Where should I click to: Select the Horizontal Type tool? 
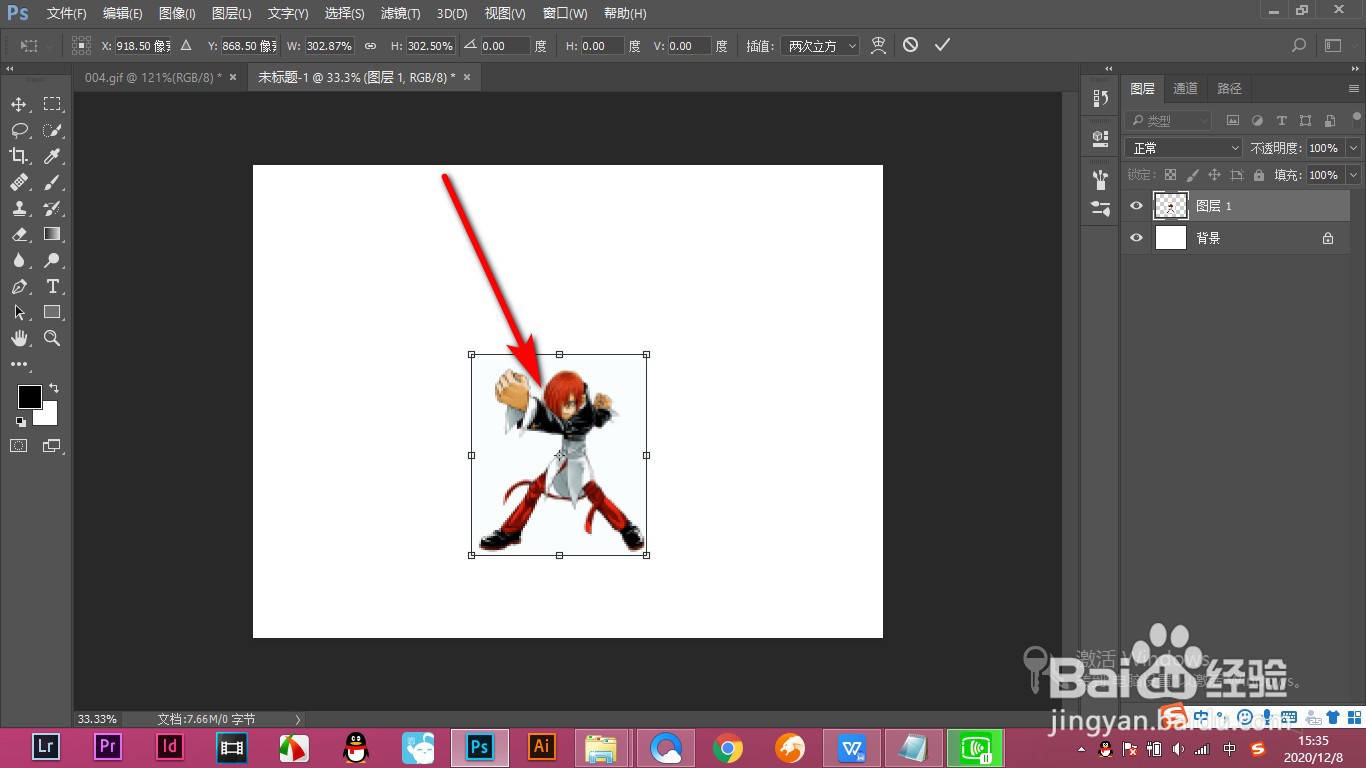(52, 286)
